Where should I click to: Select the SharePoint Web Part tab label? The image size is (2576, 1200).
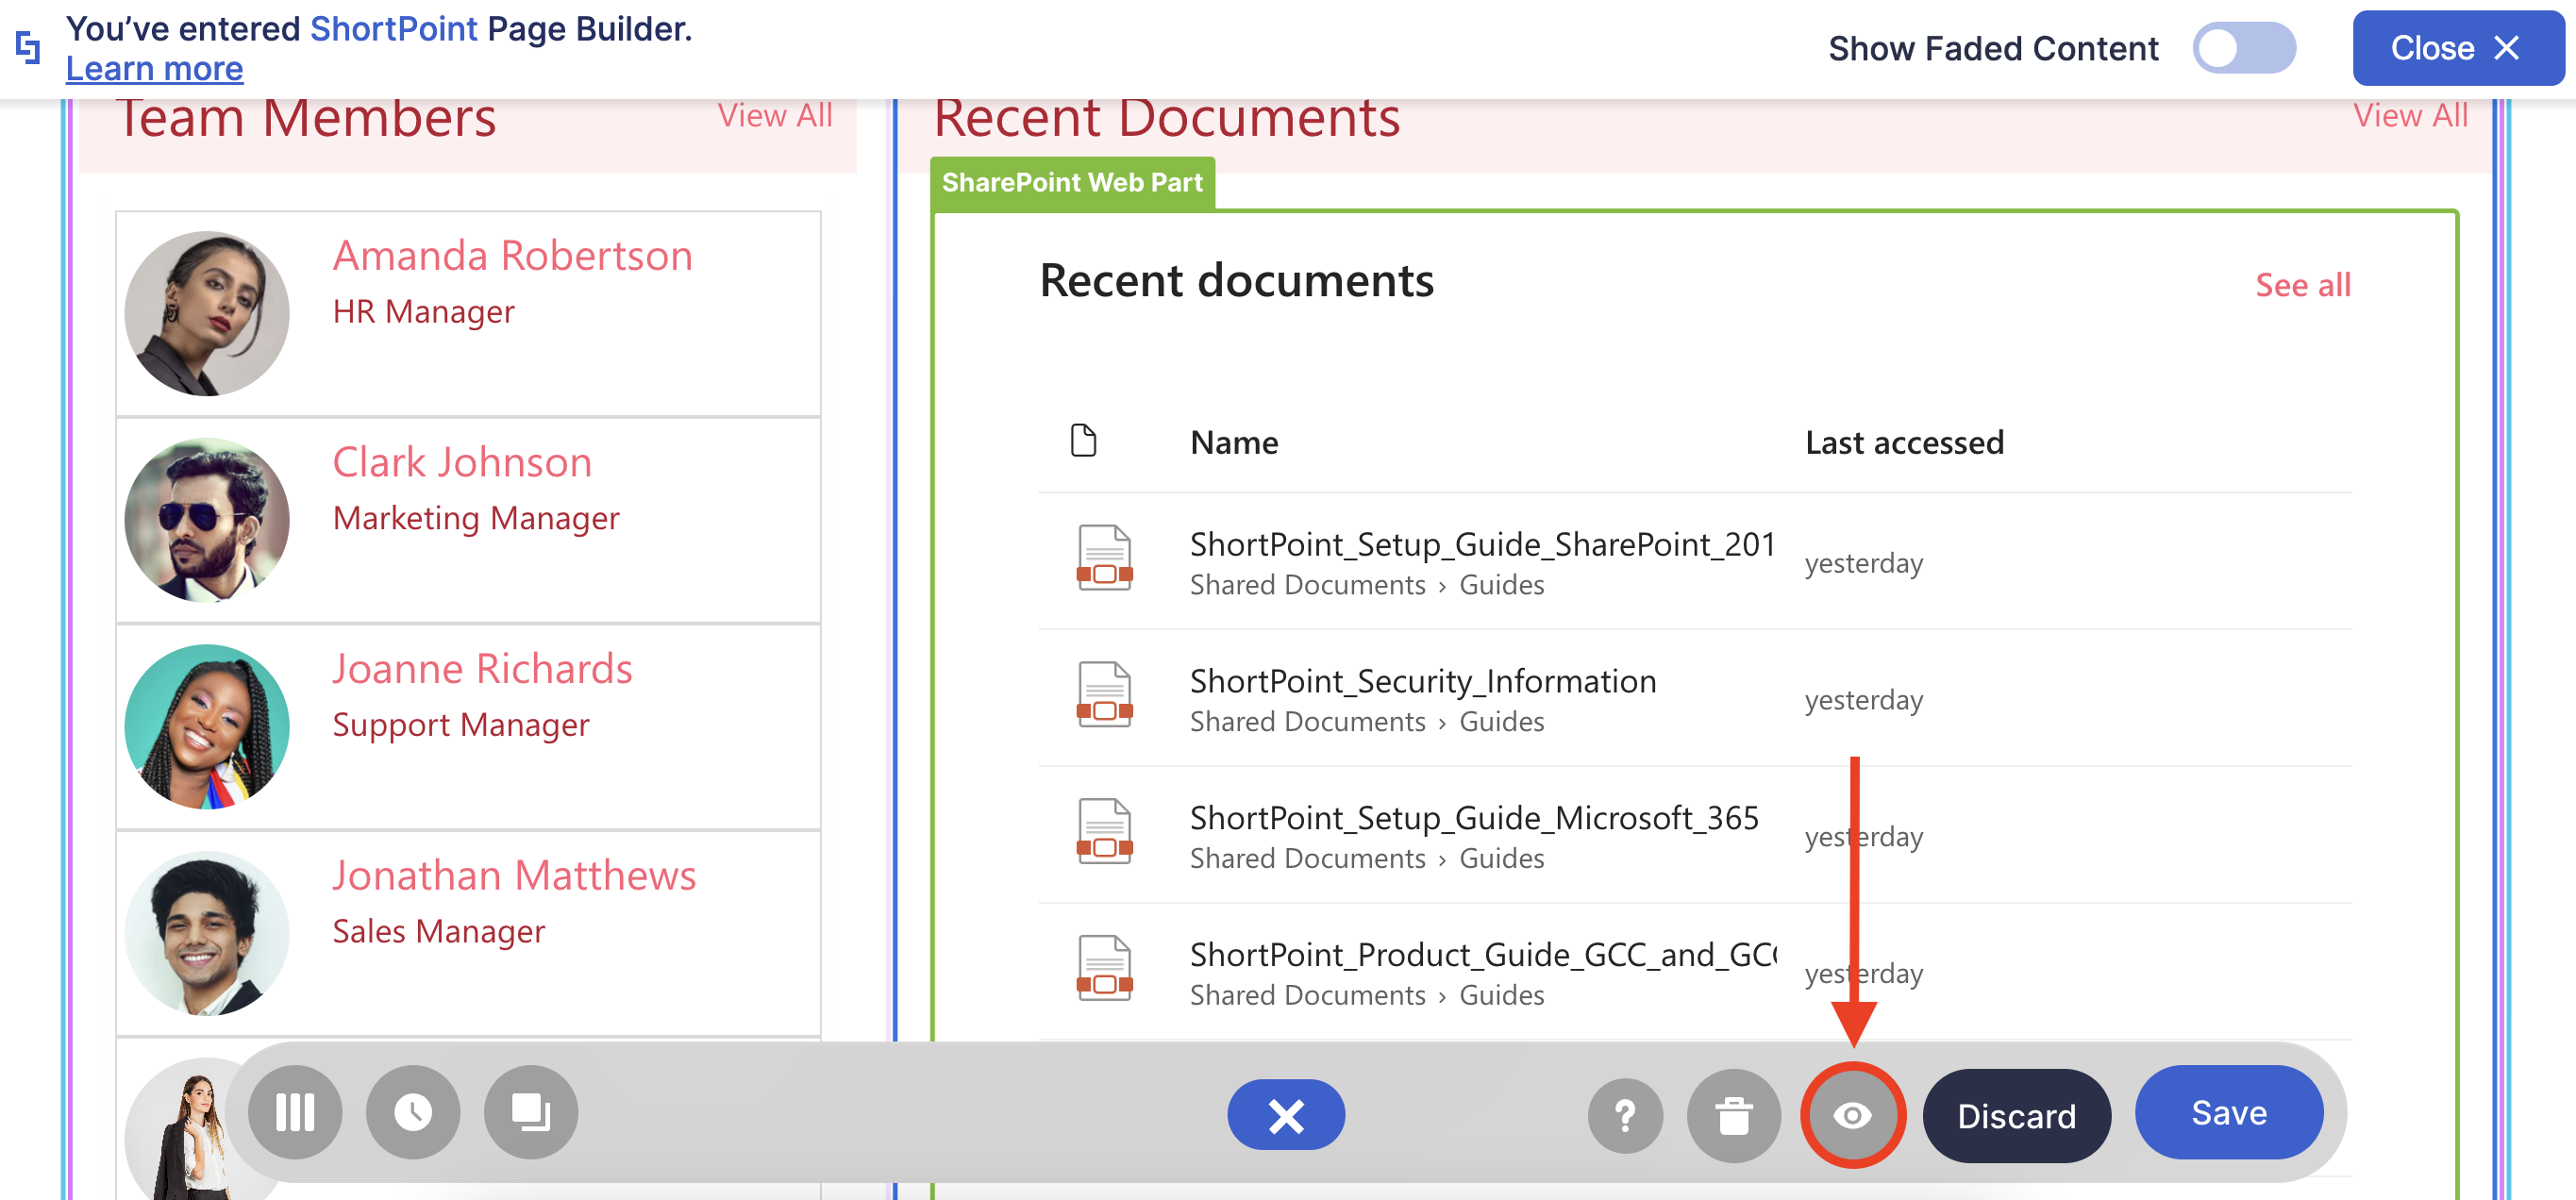click(1072, 183)
